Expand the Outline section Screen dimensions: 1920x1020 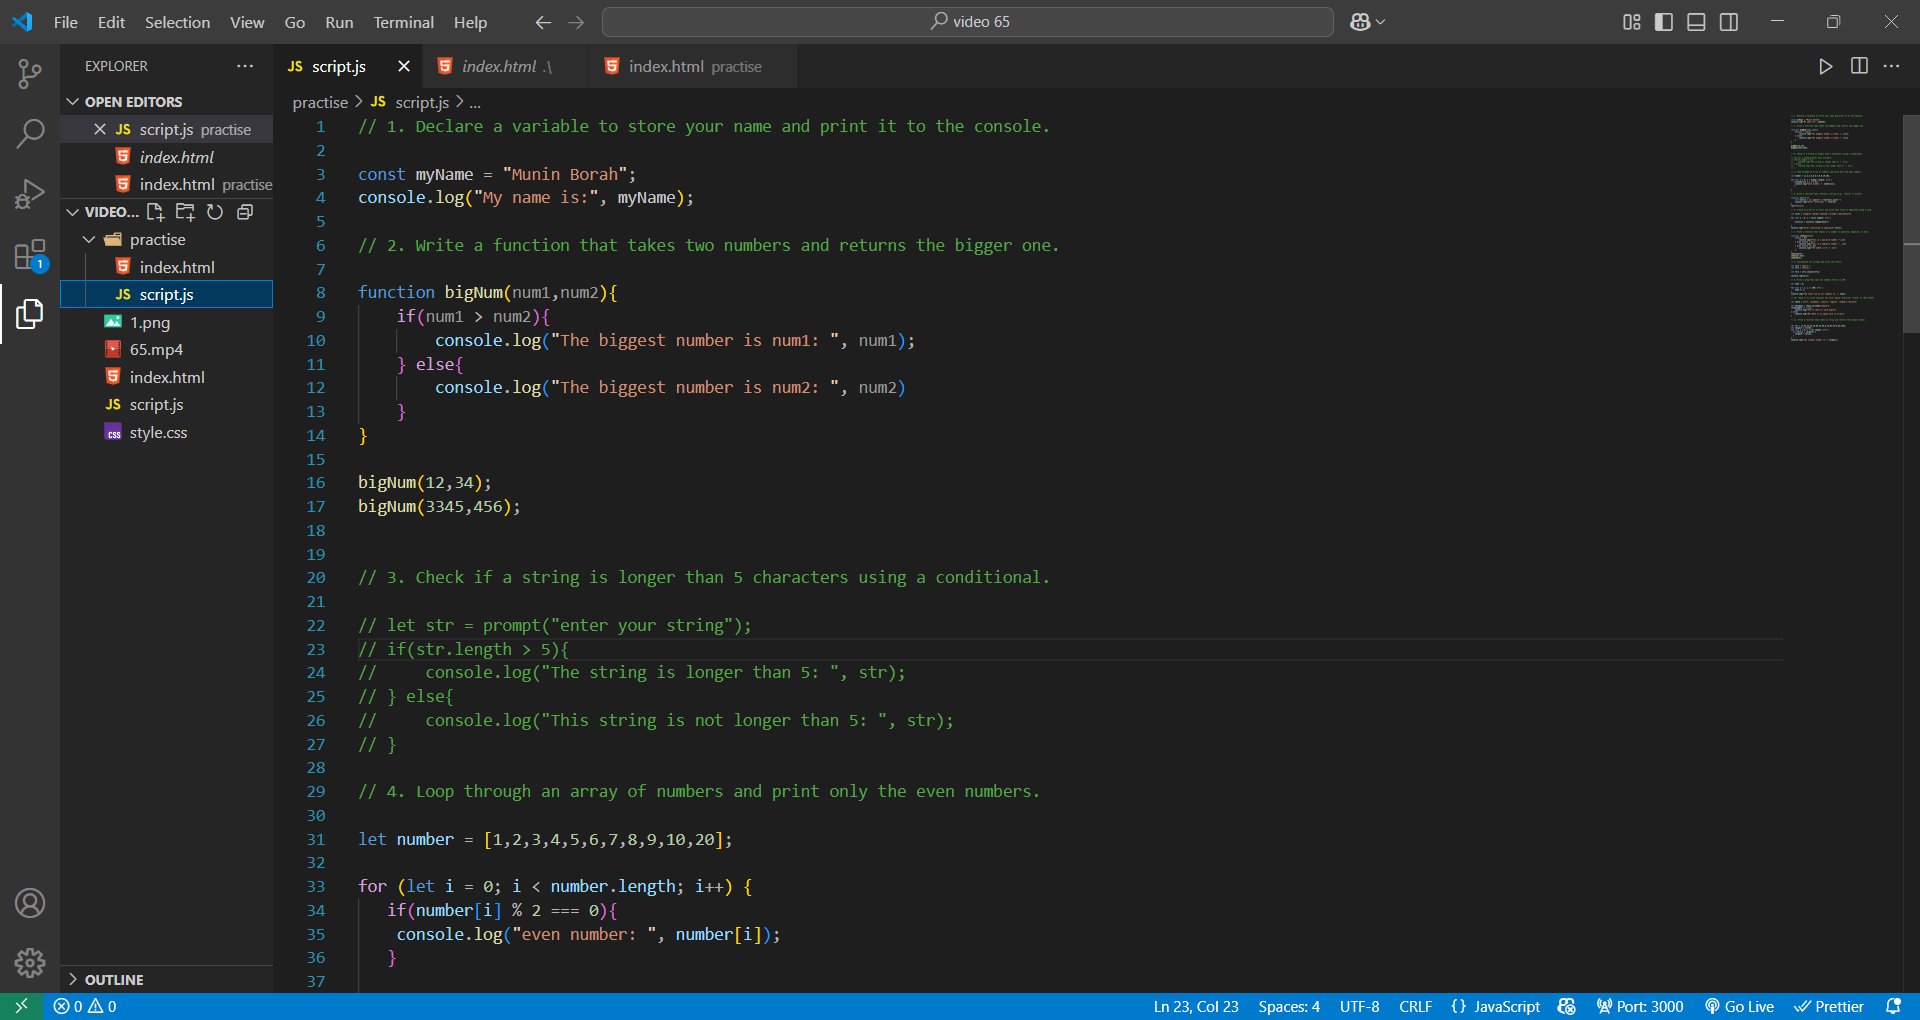[166, 980]
